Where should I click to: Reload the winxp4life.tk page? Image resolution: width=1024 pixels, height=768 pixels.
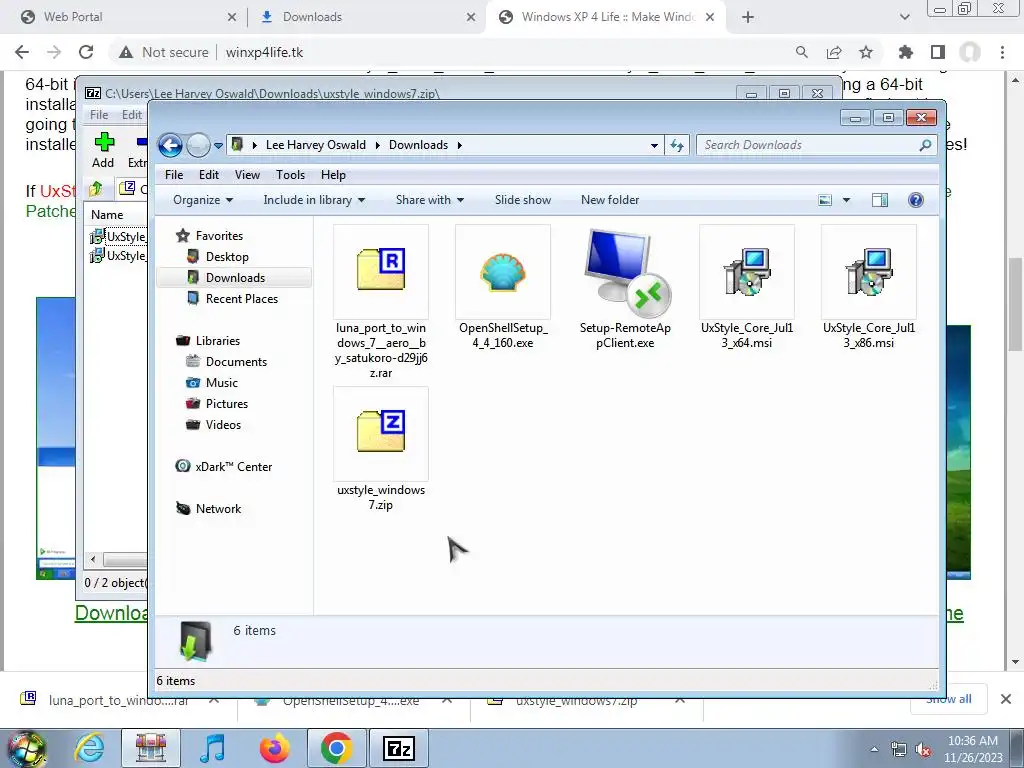coord(86,52)
